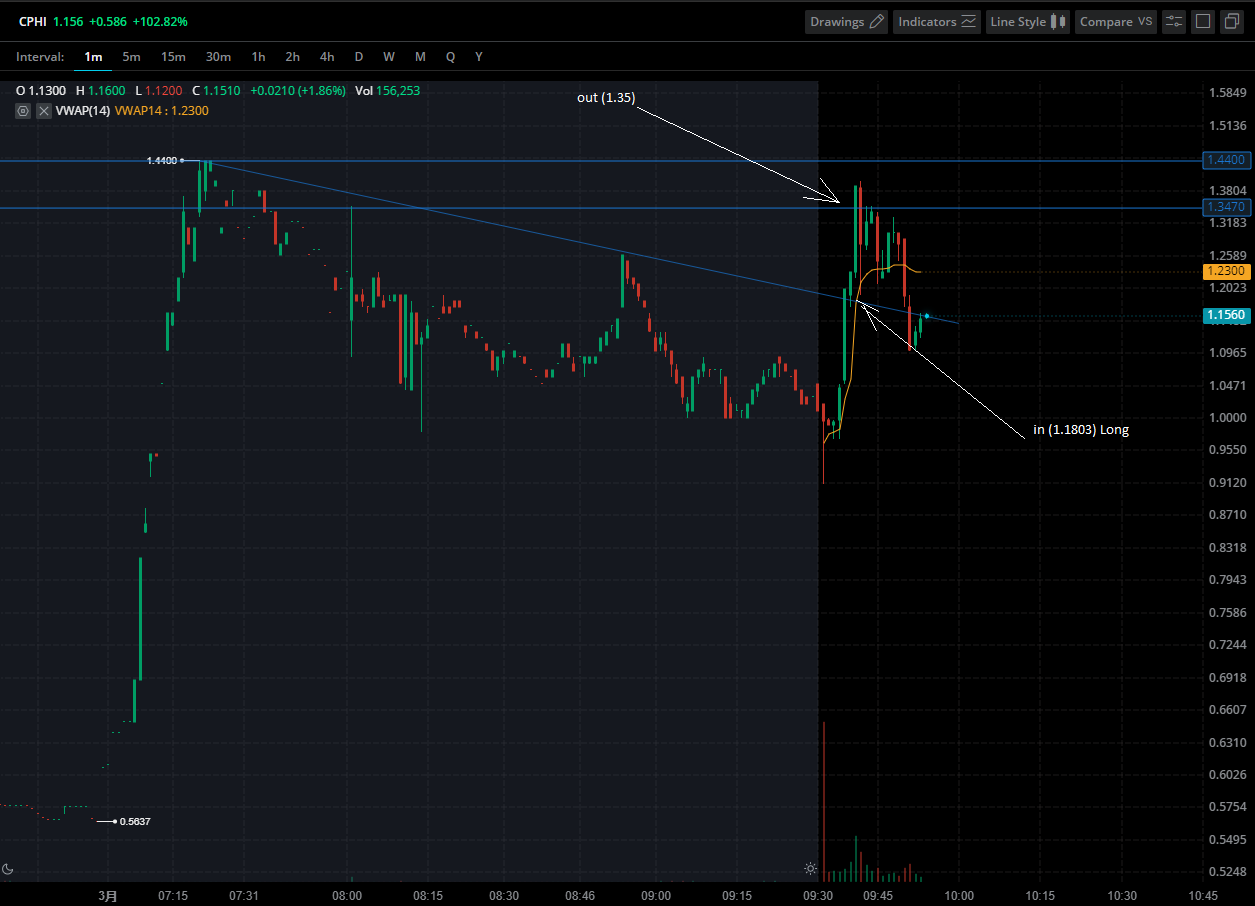Select the "out (1.35)" text annotation
The height and width of the screenshot is (906, 1255).
[605, 97]
